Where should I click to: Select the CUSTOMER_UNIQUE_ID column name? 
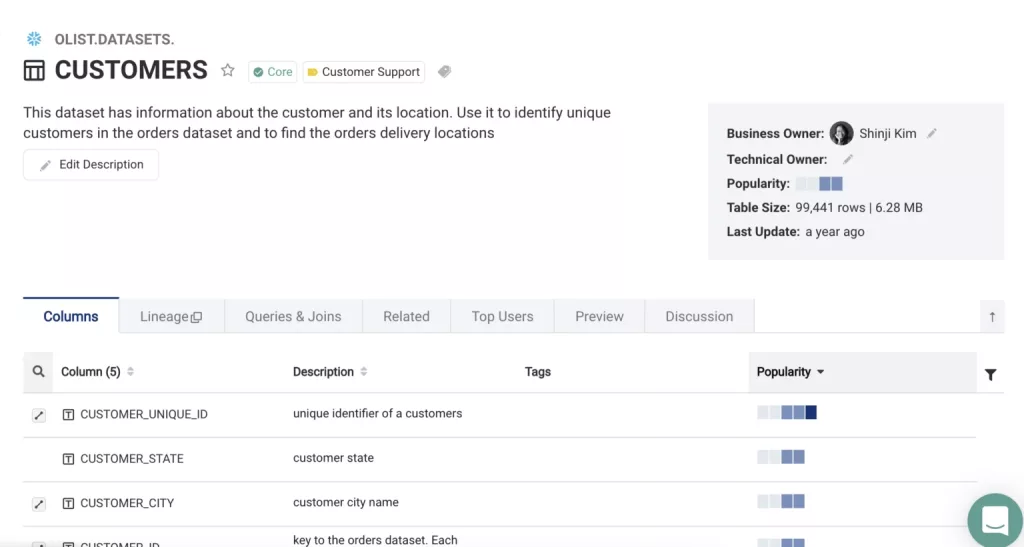tap(144, 414)
